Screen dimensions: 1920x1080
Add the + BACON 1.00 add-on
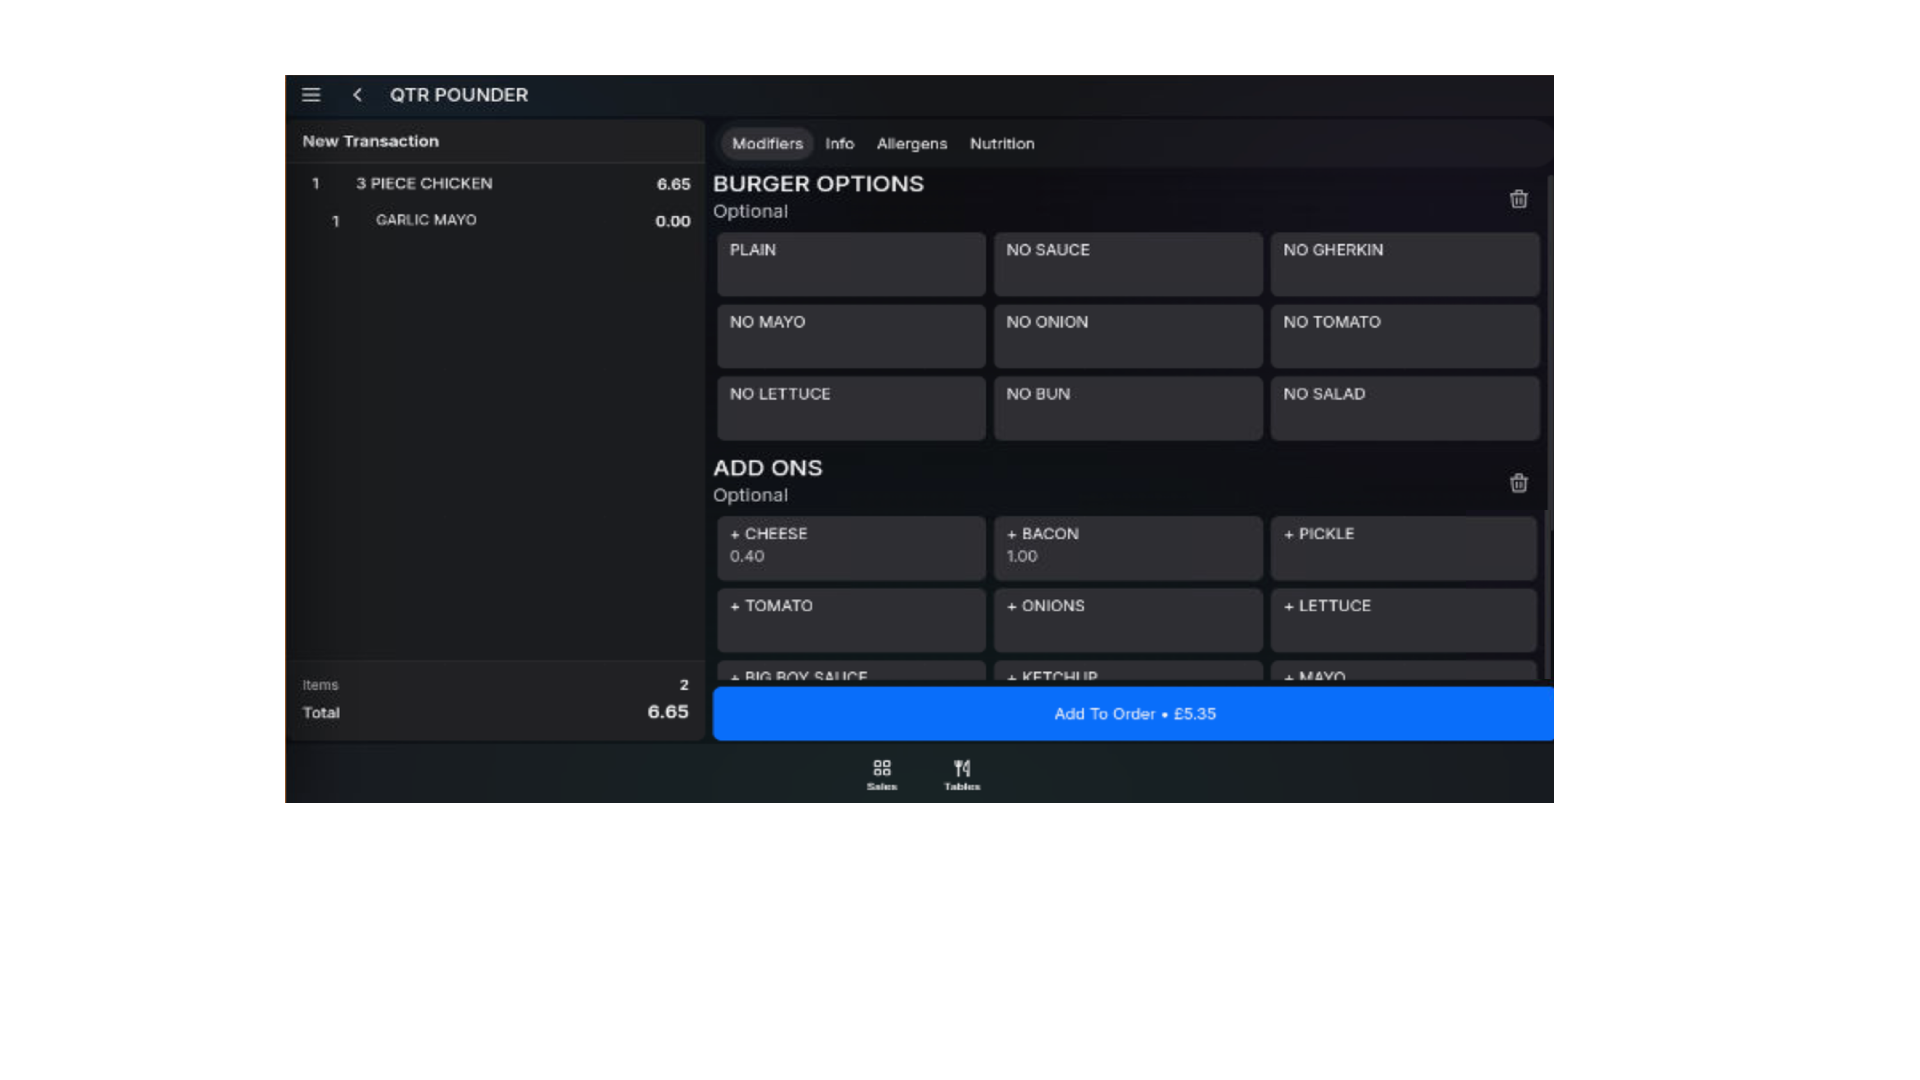(x=1128, y=548)
